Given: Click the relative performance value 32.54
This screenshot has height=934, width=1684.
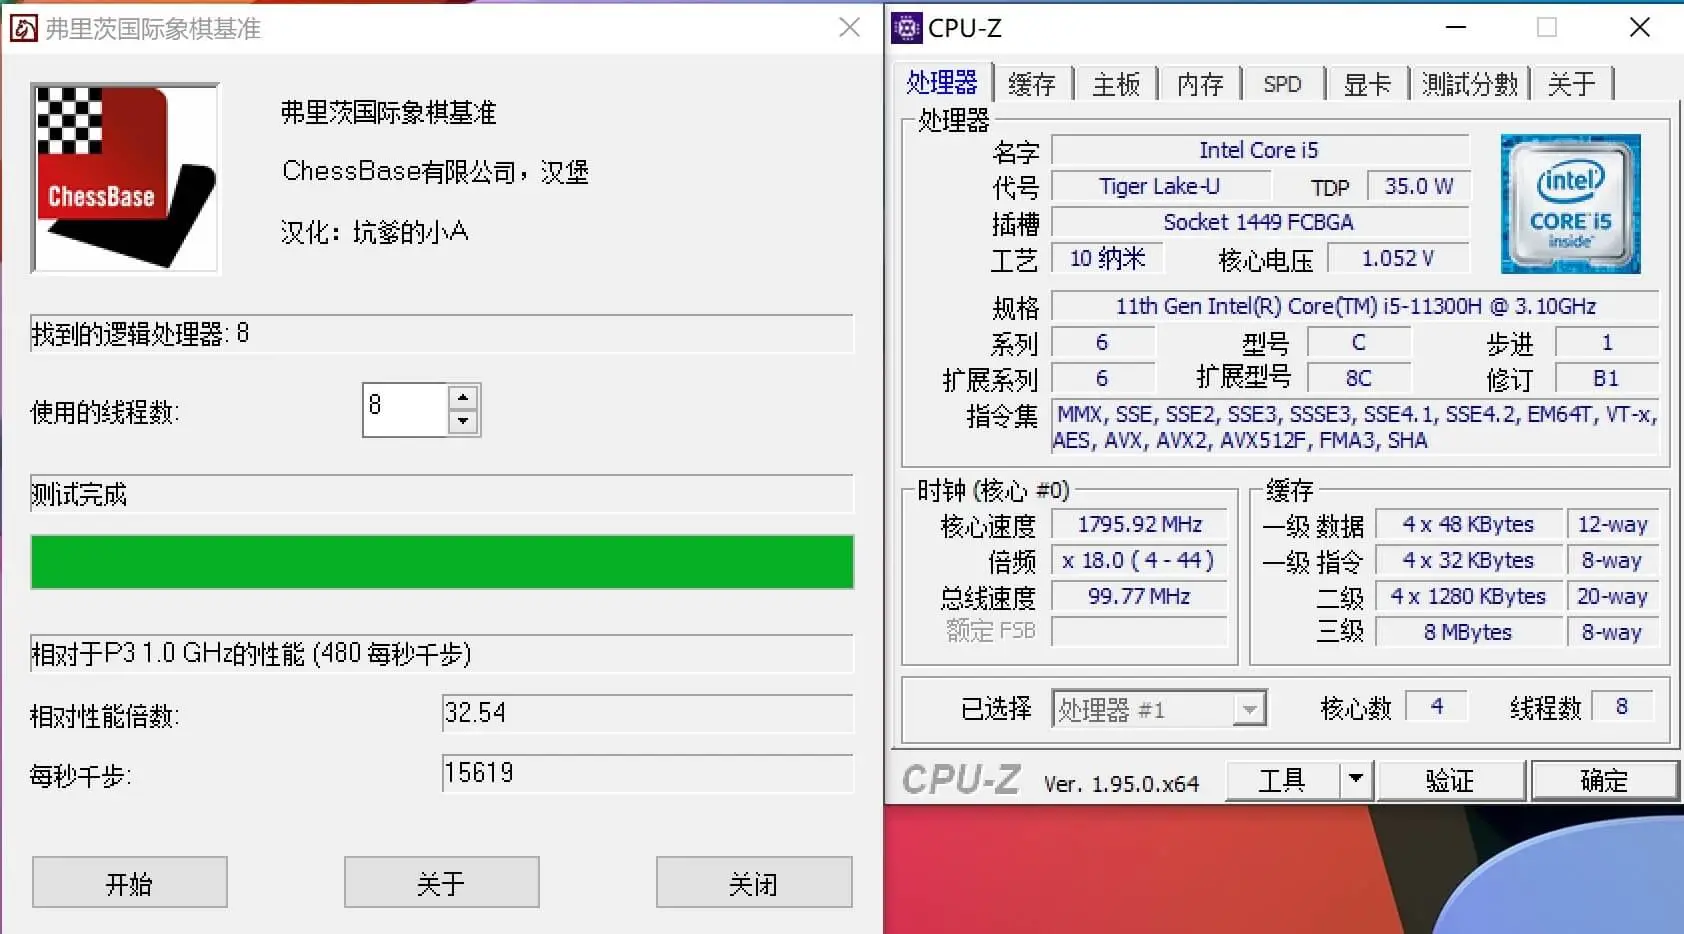Looking at the screenshot, I should tap(647, 713).
